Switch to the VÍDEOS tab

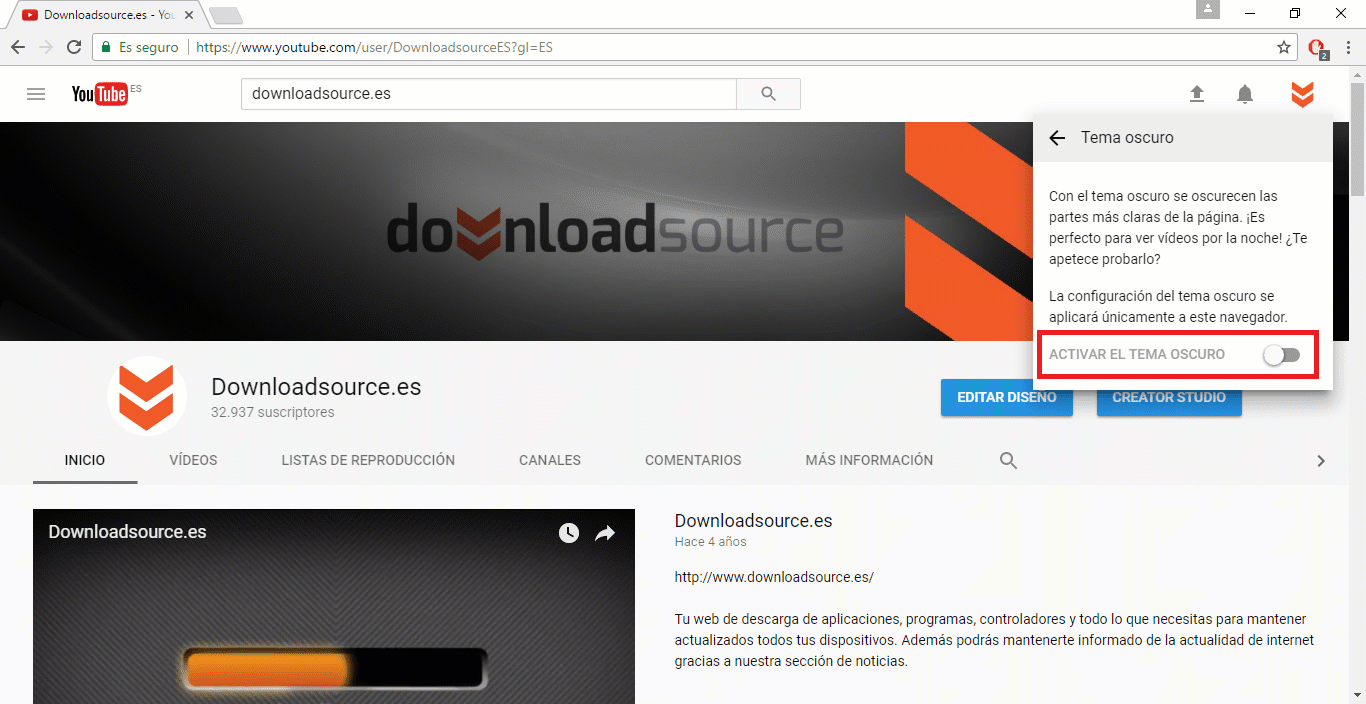193,460
